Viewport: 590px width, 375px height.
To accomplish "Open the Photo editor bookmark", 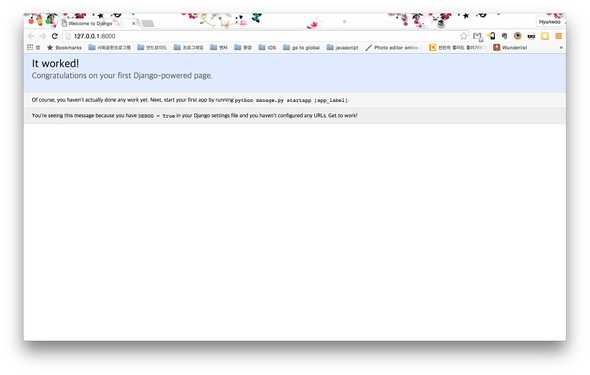I will point(392,47).
